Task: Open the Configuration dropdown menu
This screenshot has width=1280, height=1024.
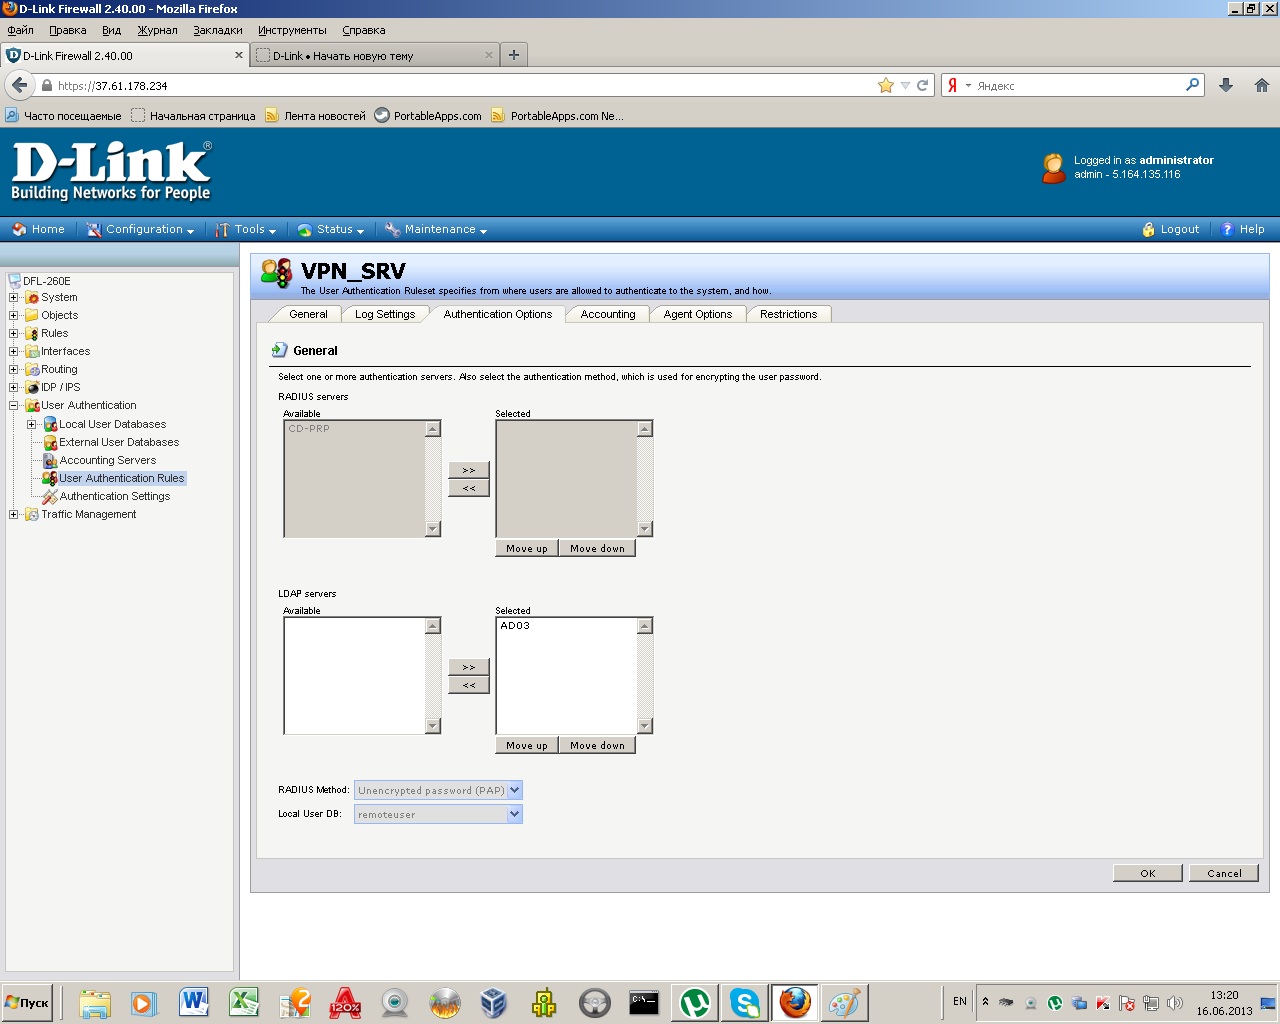Action: click(140, 230)
